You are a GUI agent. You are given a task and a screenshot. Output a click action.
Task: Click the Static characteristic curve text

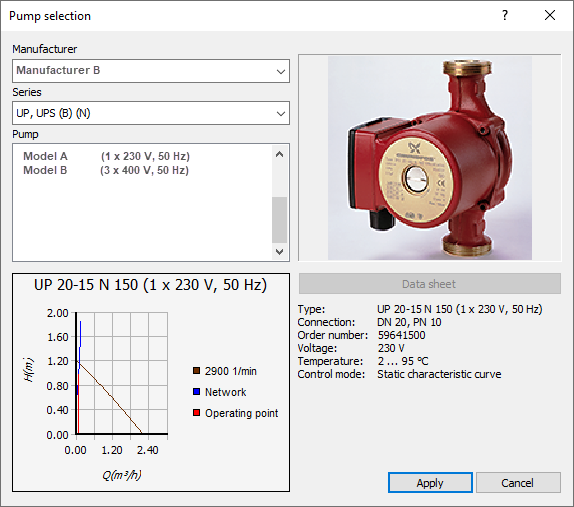(x=439, y=374)
